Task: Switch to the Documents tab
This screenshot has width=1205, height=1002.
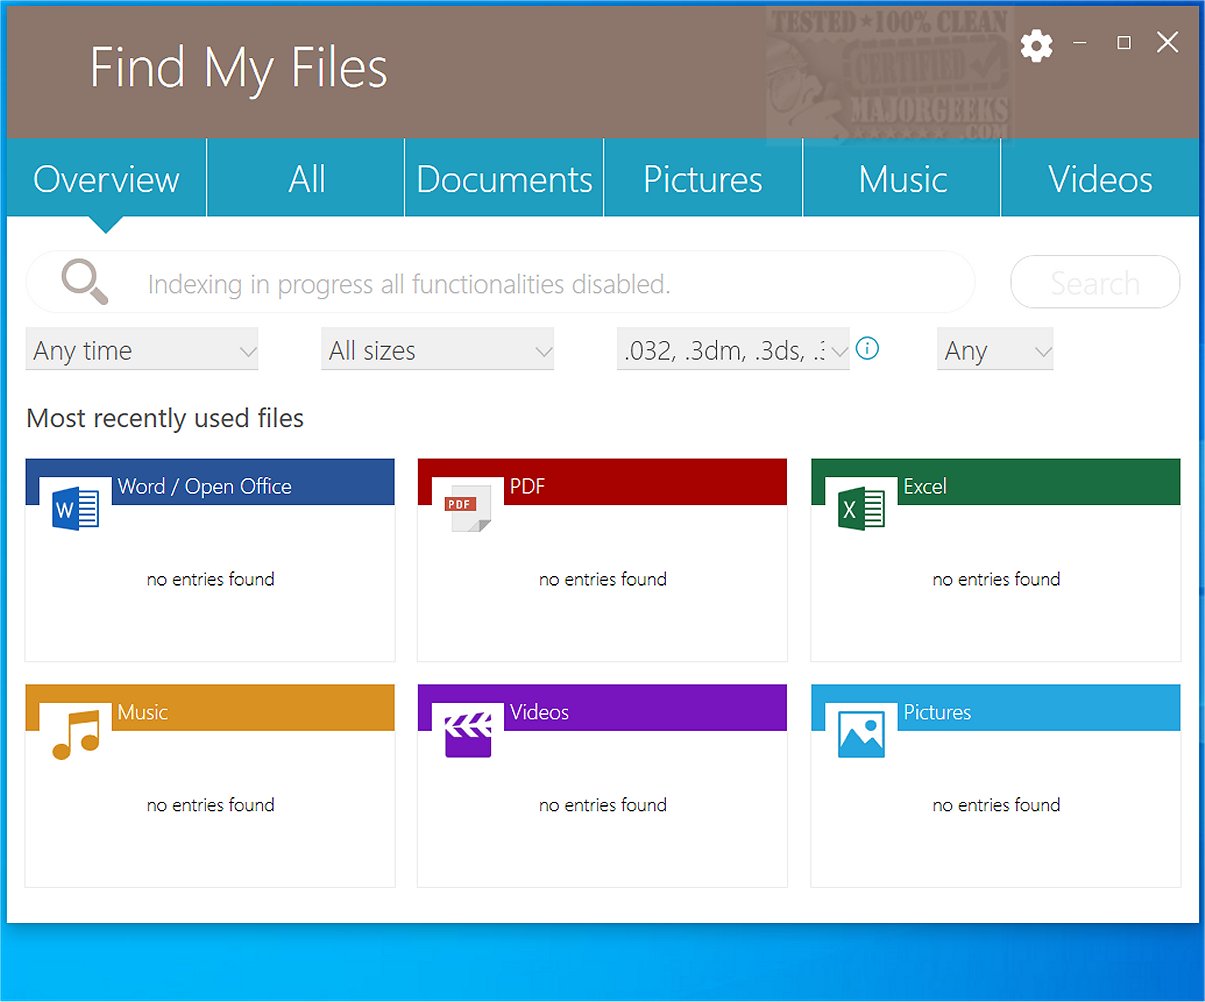Action: point(504,179)
